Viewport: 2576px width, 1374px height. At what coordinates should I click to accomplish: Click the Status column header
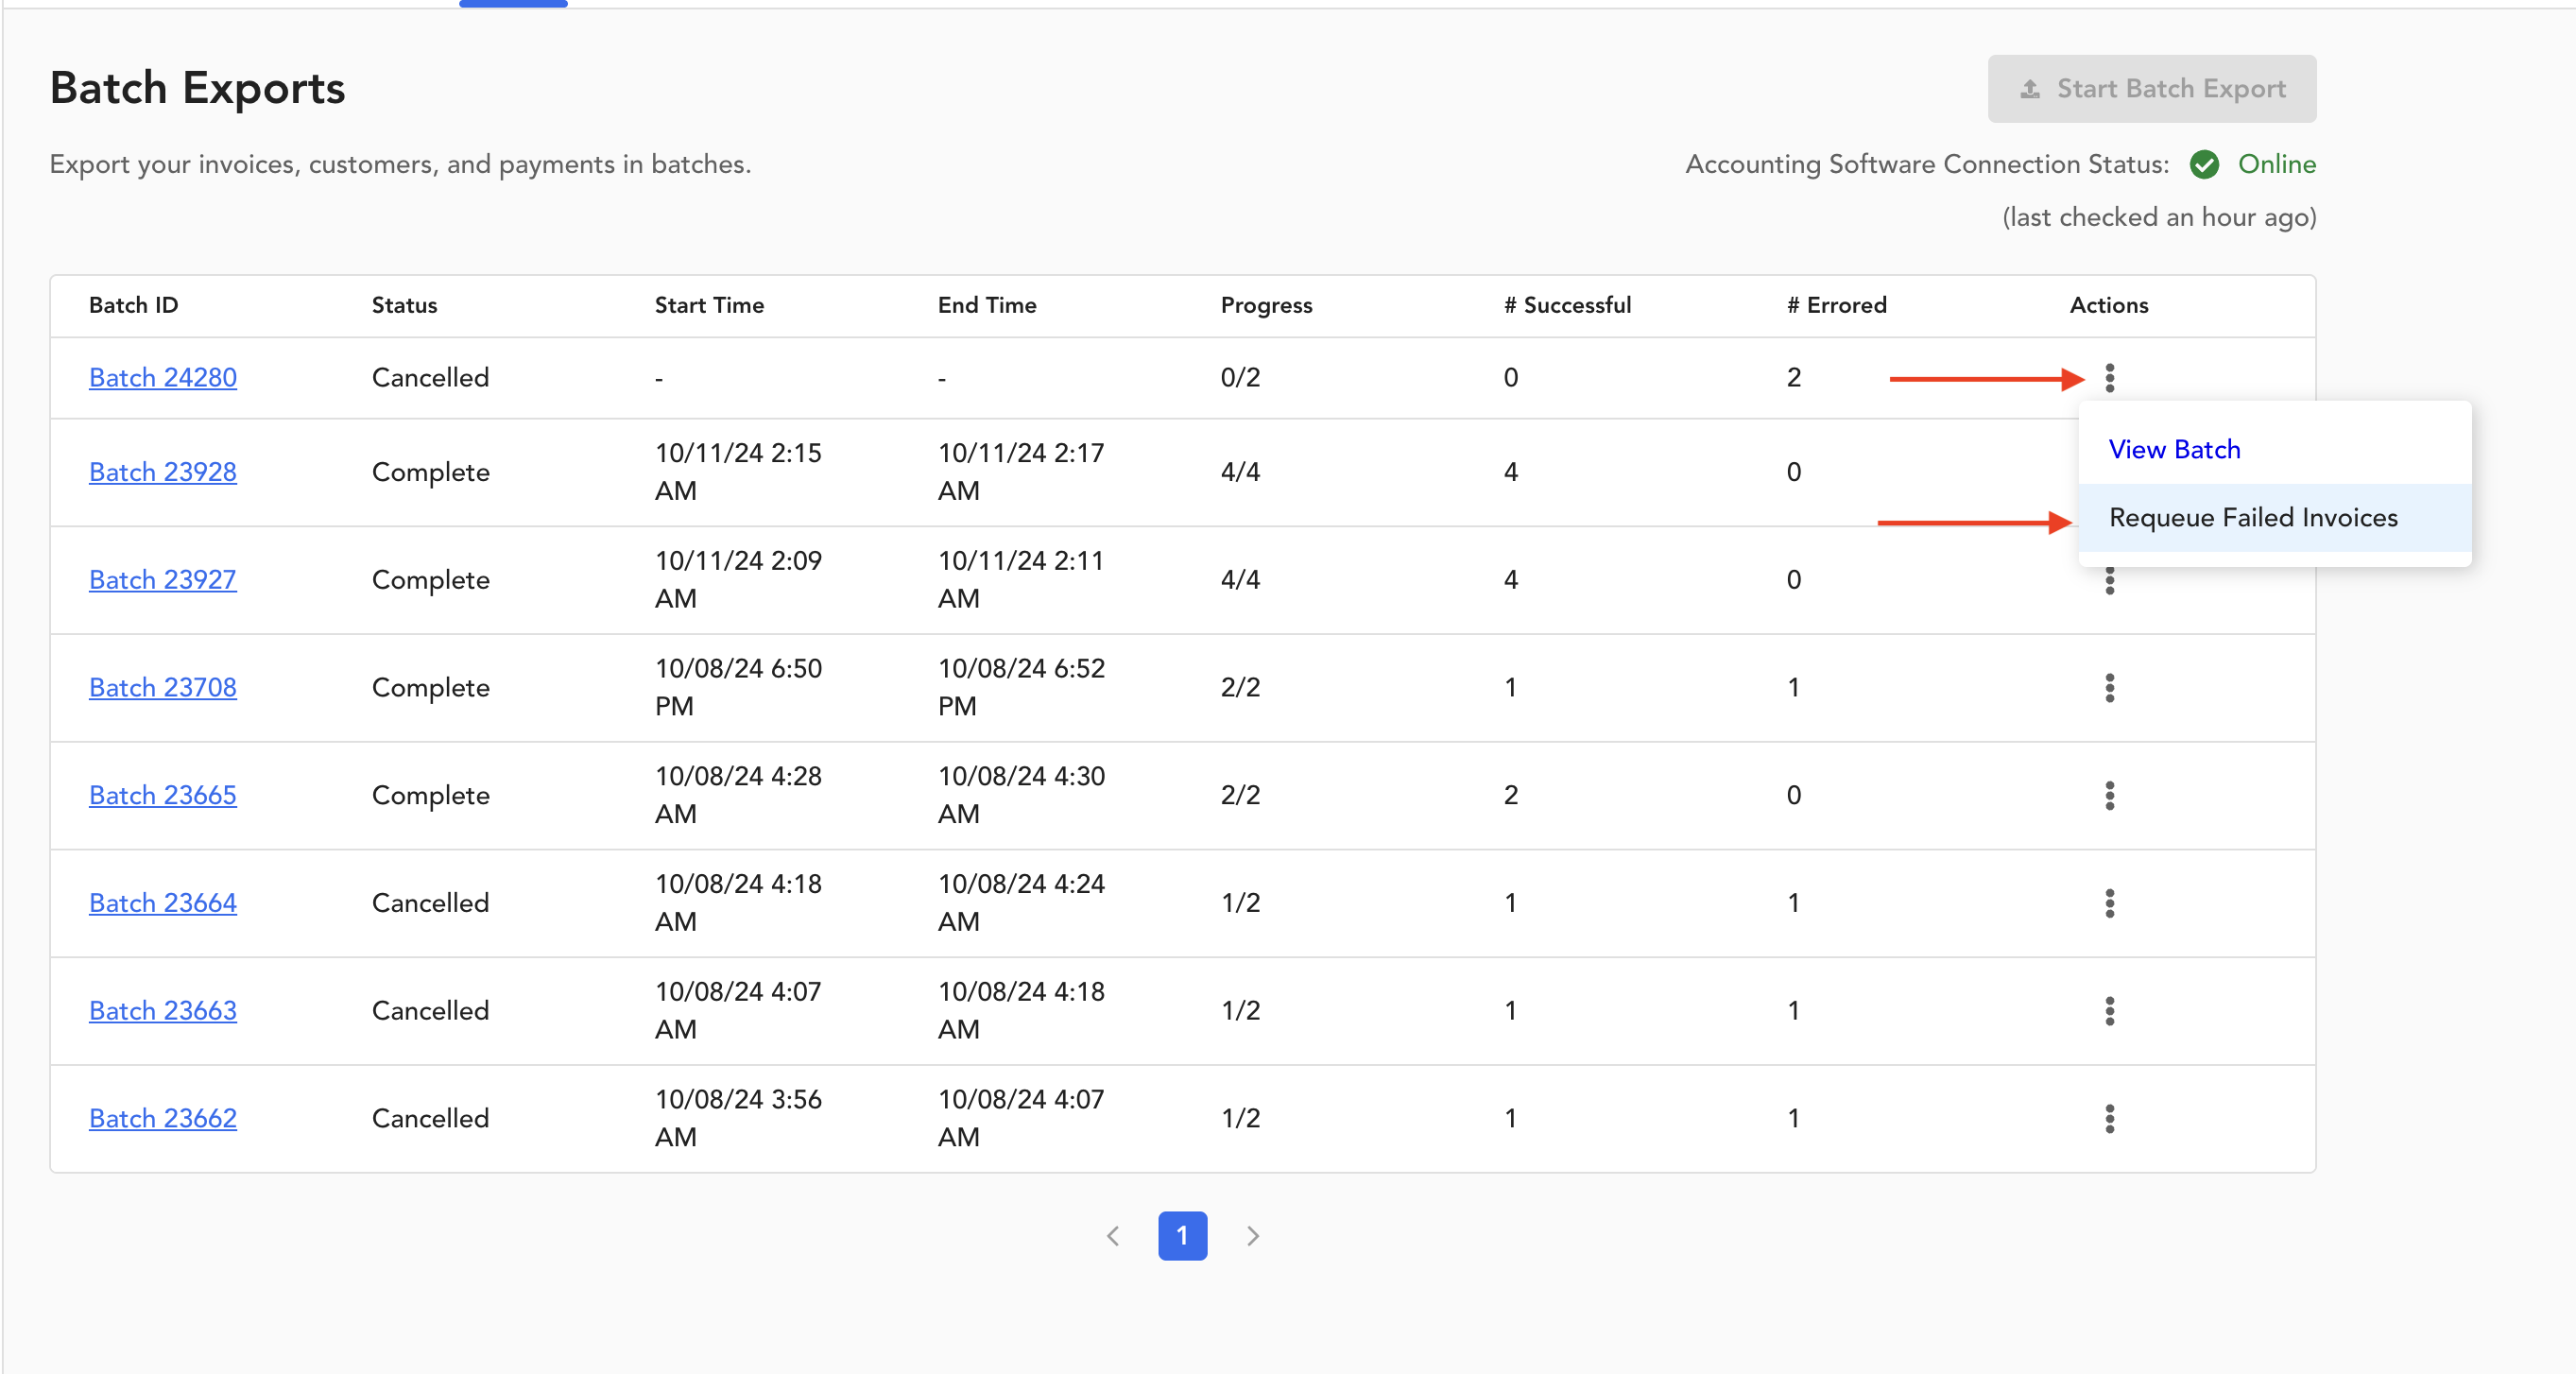pos(404,306)
